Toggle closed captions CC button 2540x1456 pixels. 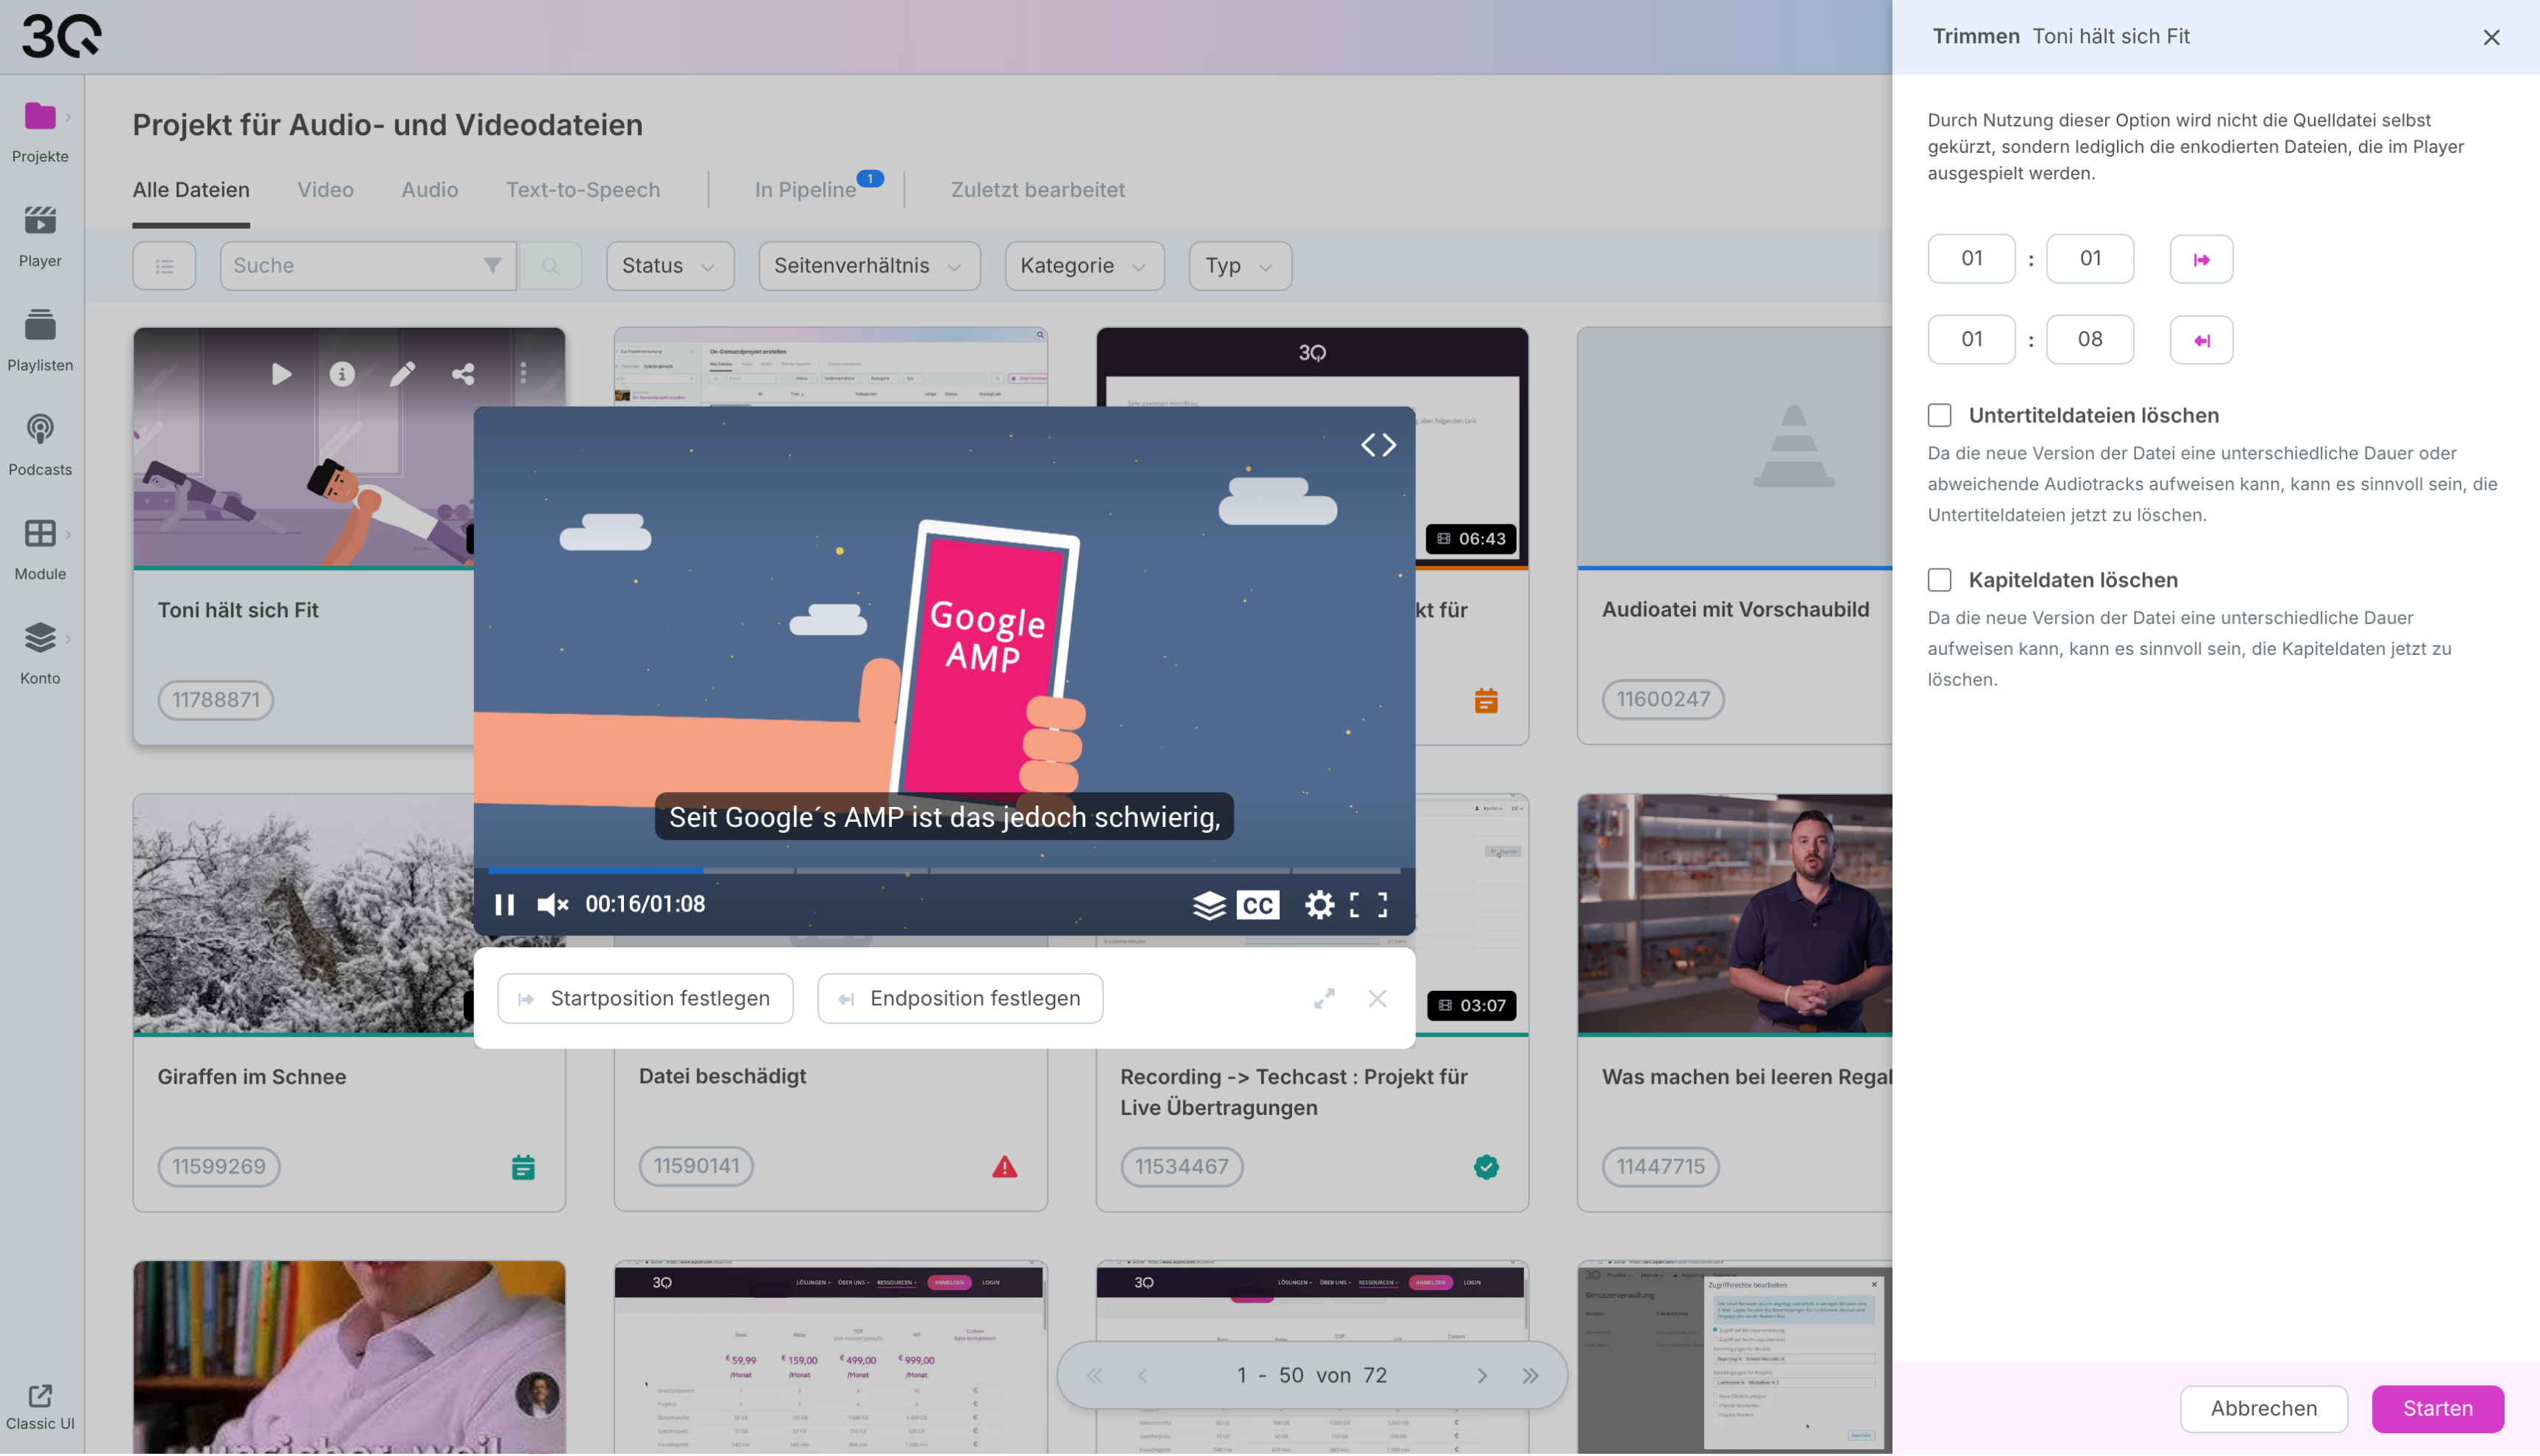[x=1257, y=904]
